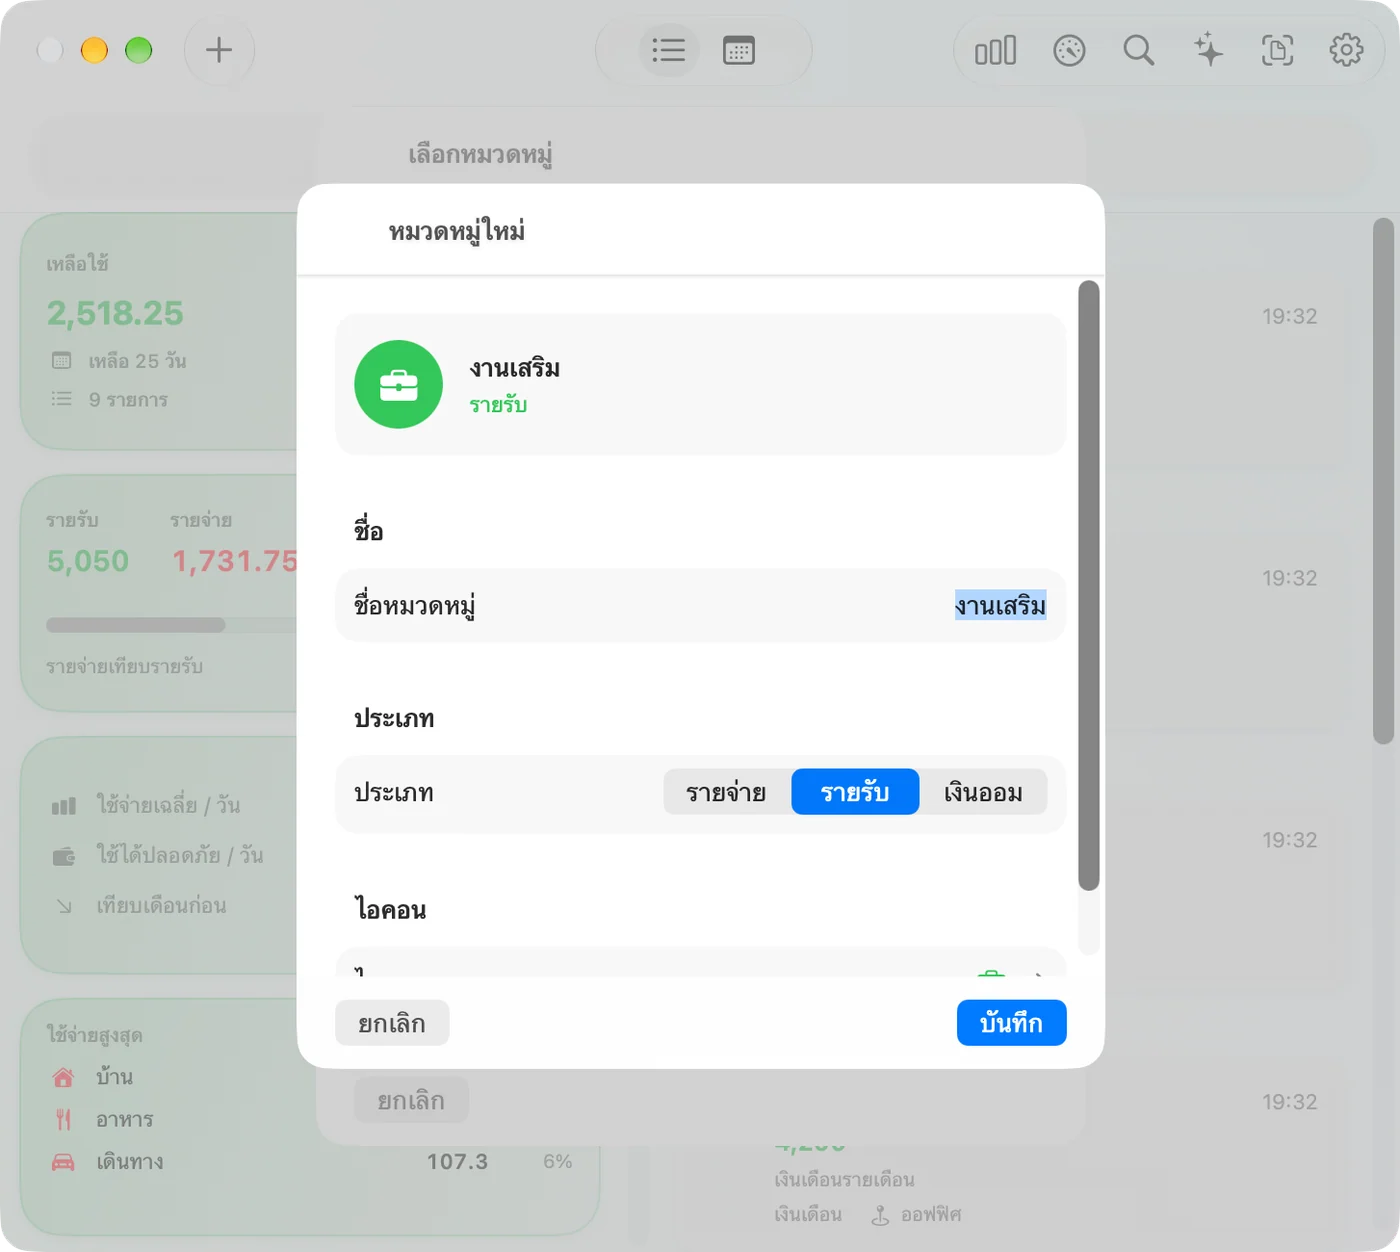Click the ออฟฟิศ location label
Image resolution: width=1400 pixels, height=1252 pixels.
tap(931, 1215)
